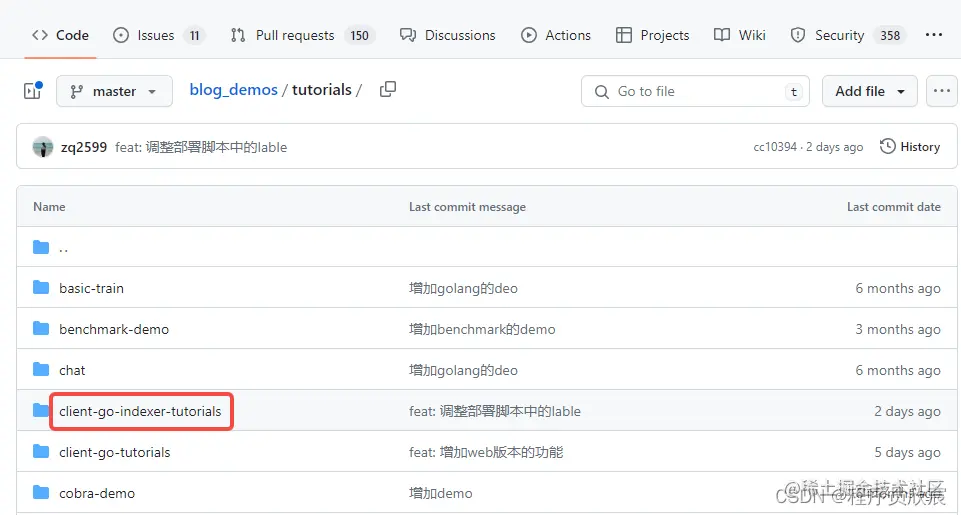Open chat row commit '增加golang的deo'

click(463, 370)
